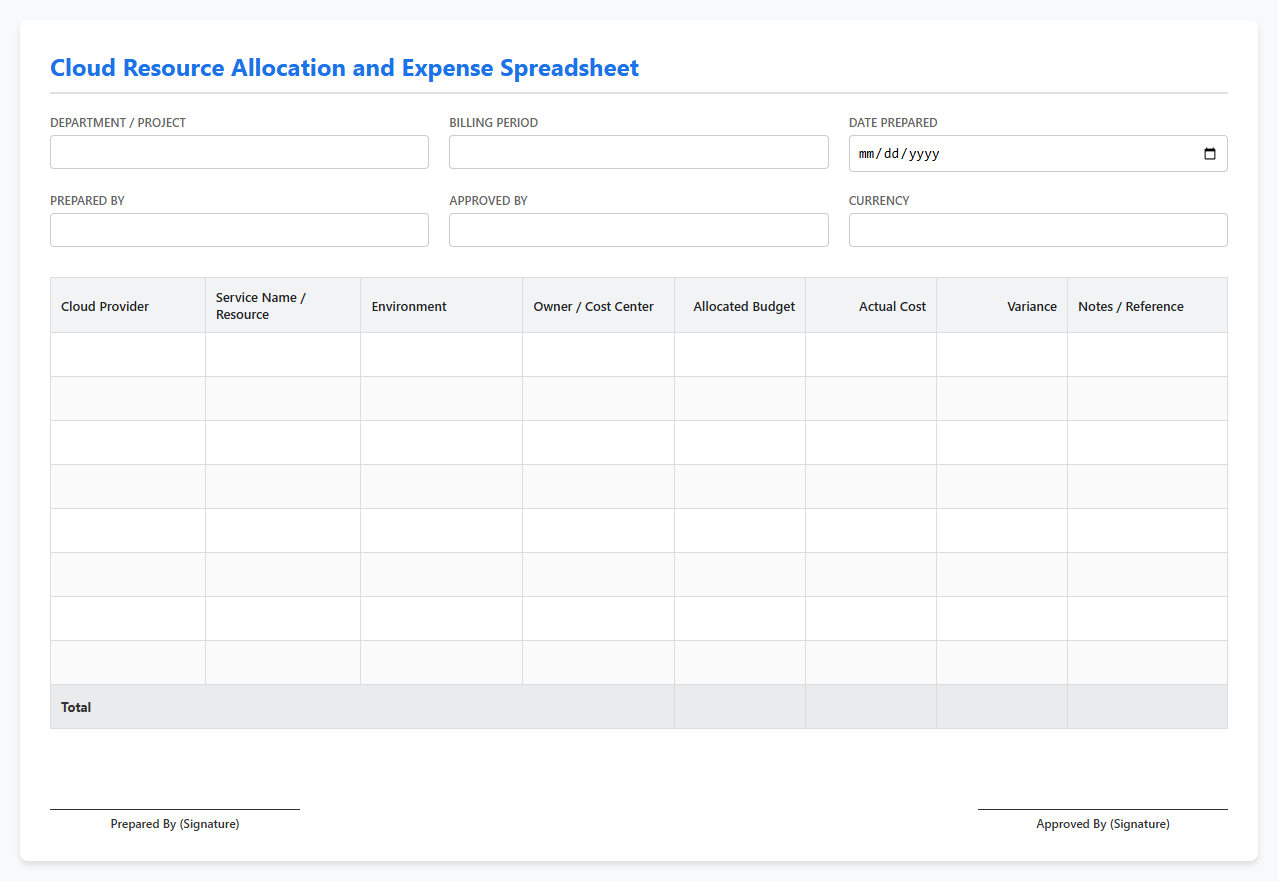Click the Prepared By (Signature) line label
Screen dimensions: 1278x881
175,824
